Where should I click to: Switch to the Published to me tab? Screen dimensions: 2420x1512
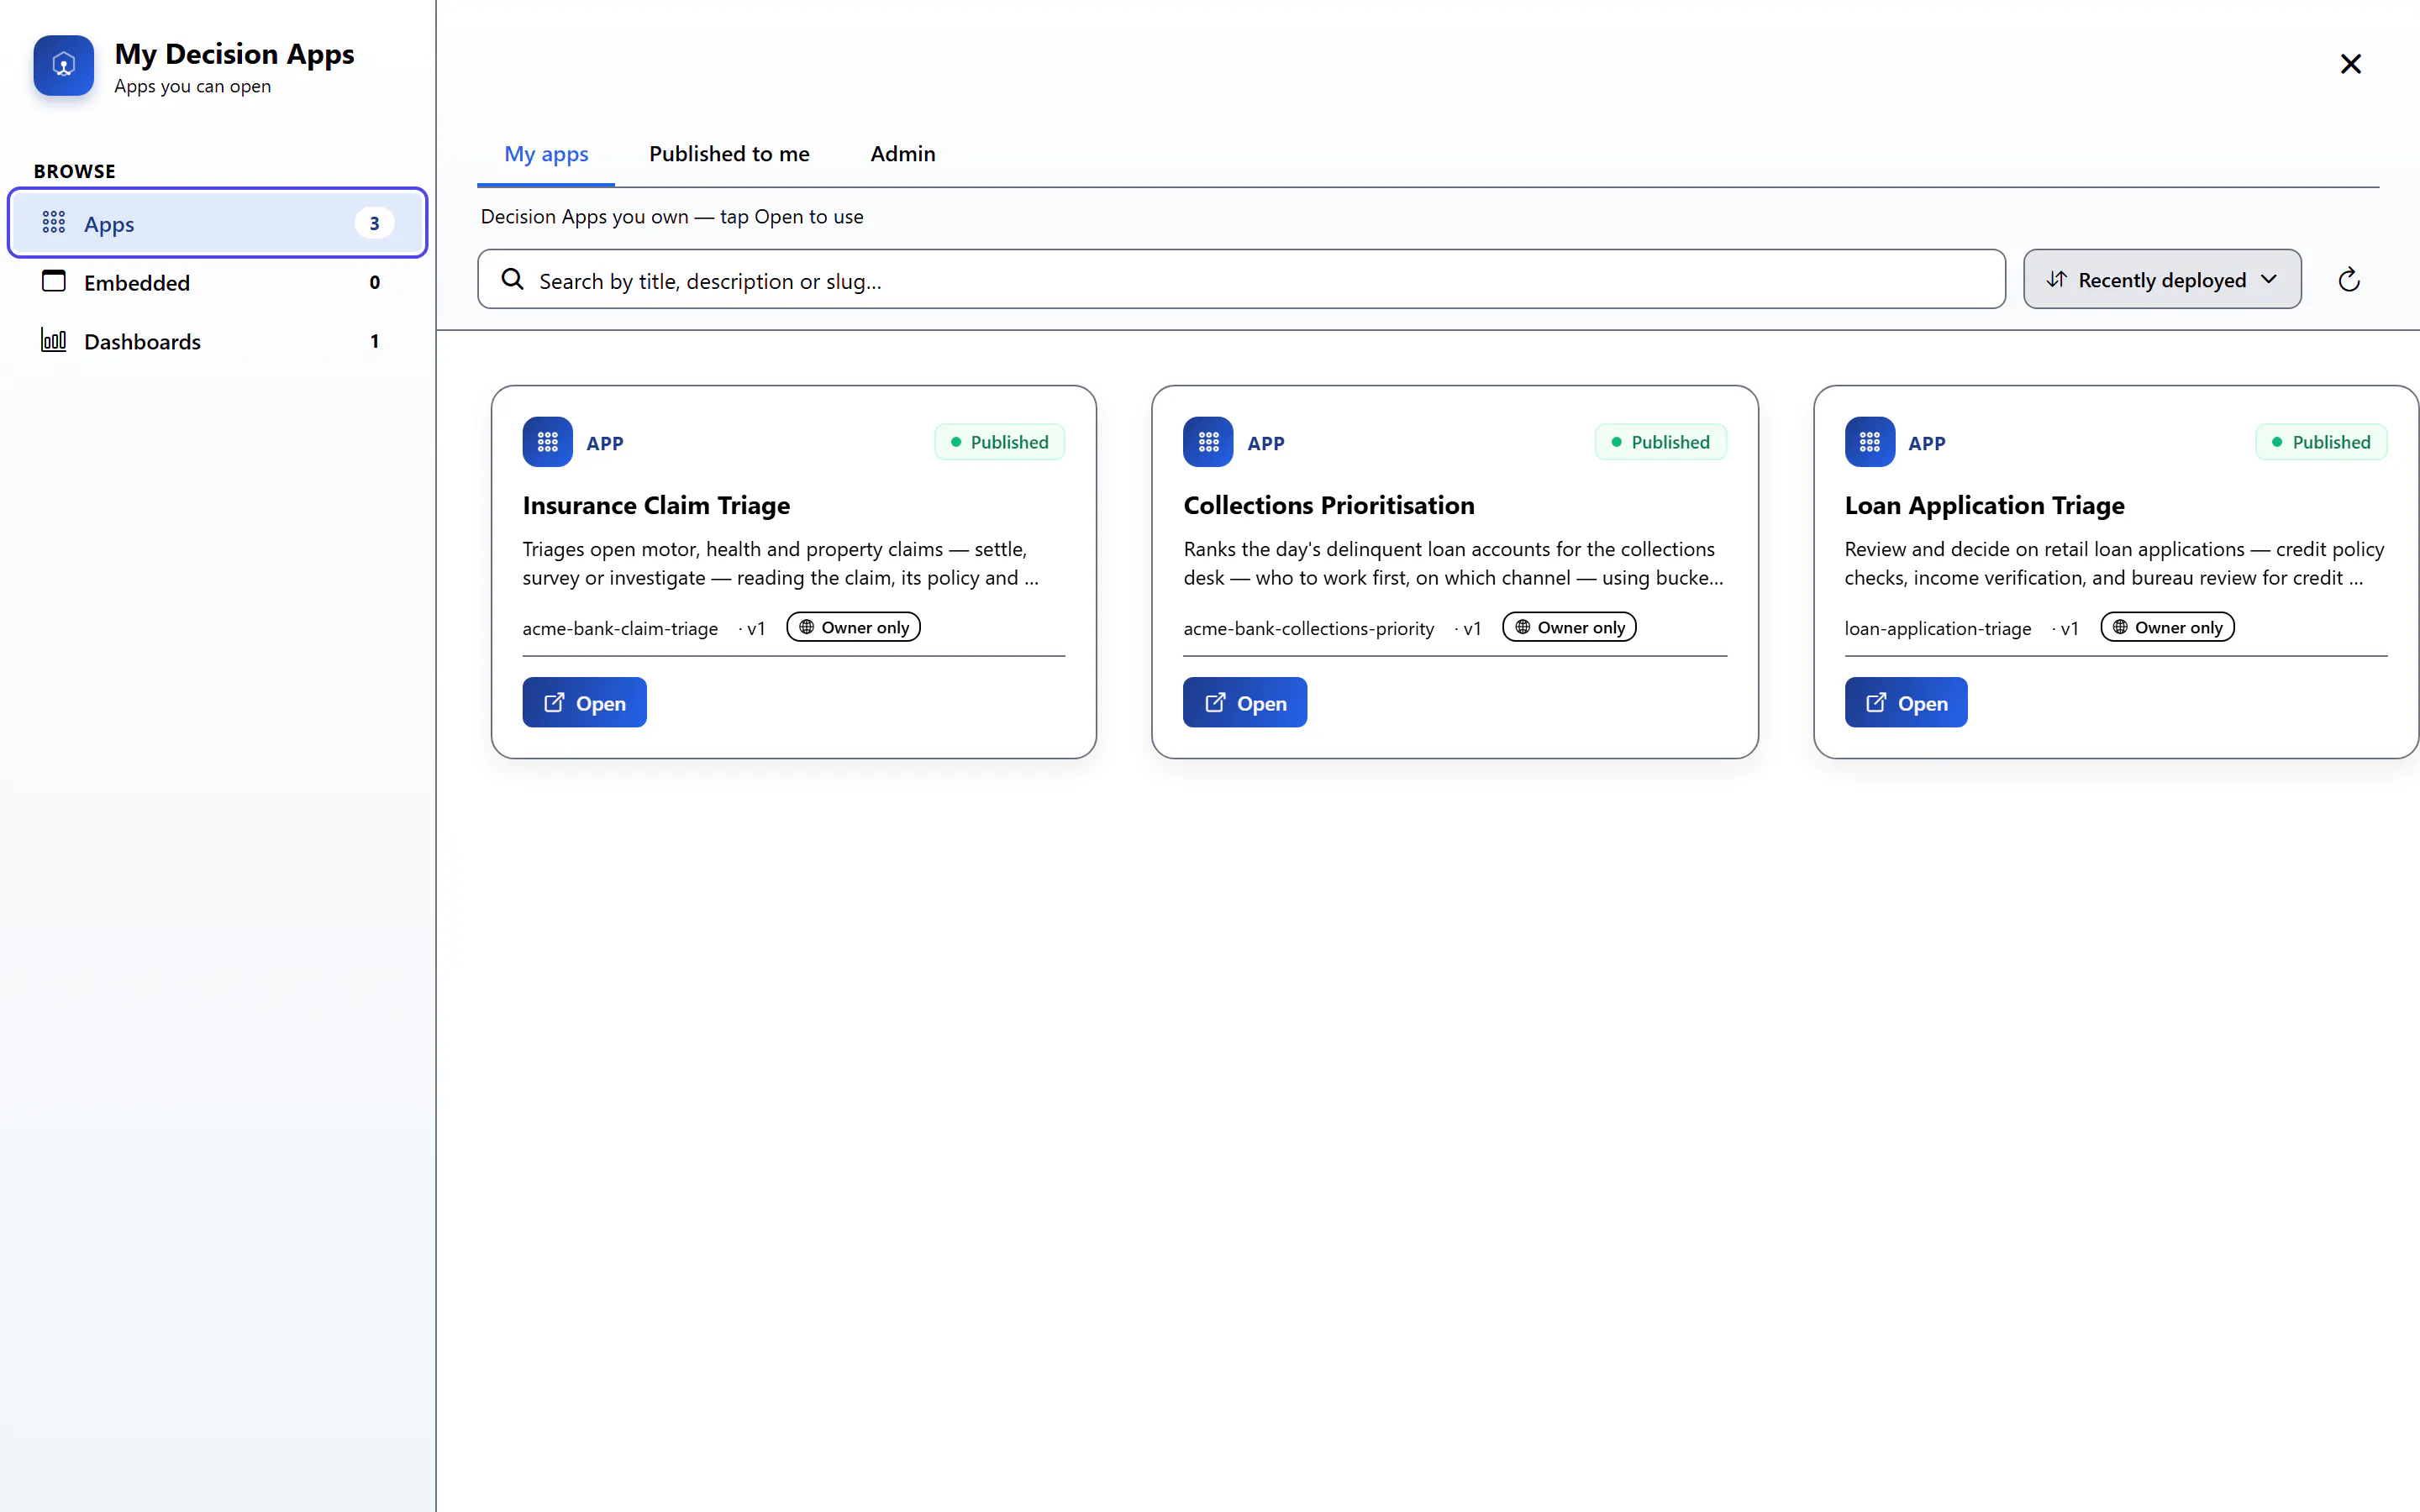[729, 154]
